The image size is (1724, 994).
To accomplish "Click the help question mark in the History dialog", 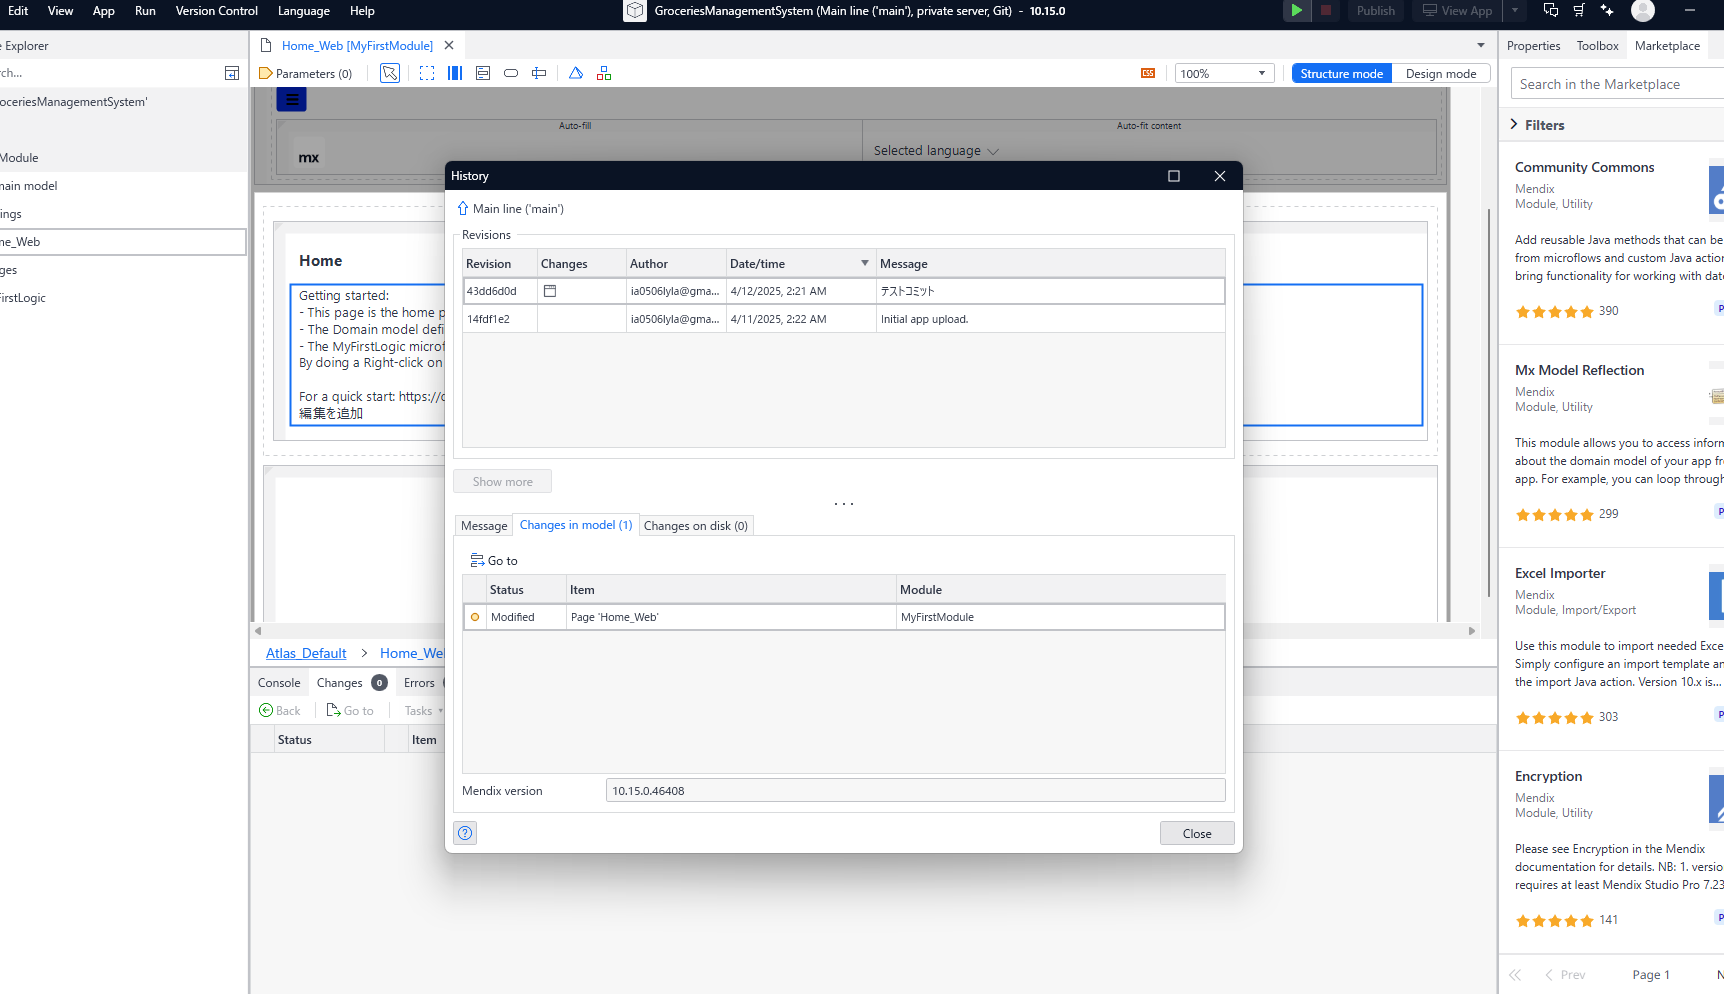I will (x=464, y=832).
